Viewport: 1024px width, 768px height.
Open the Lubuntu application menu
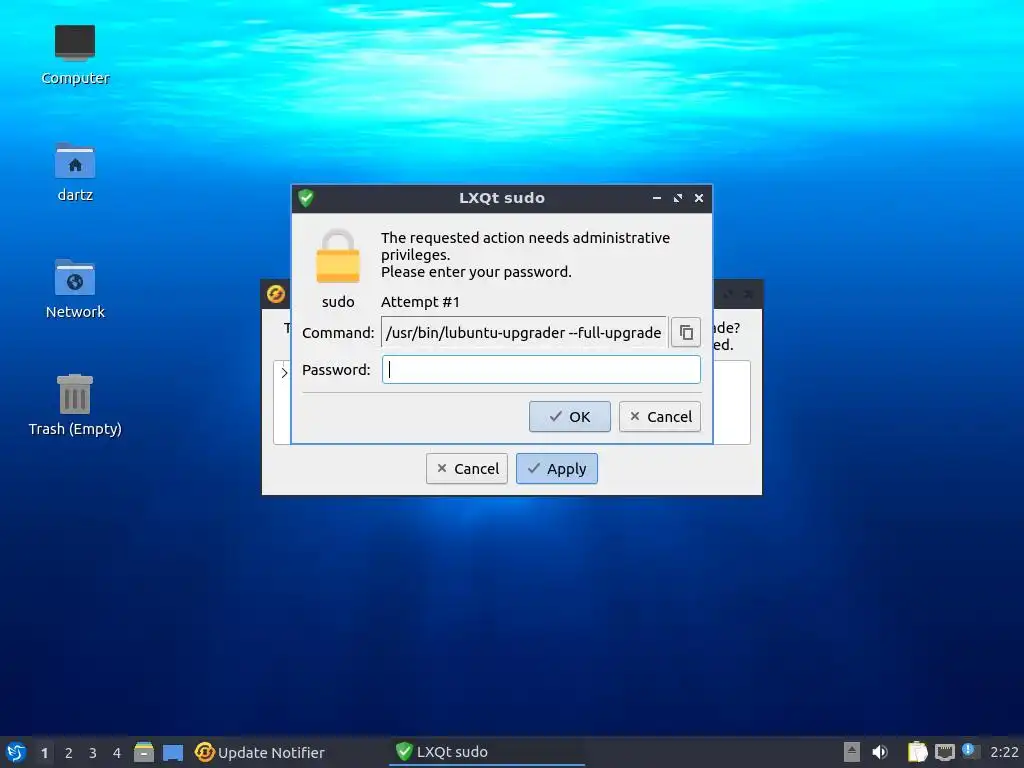point(16,752)
